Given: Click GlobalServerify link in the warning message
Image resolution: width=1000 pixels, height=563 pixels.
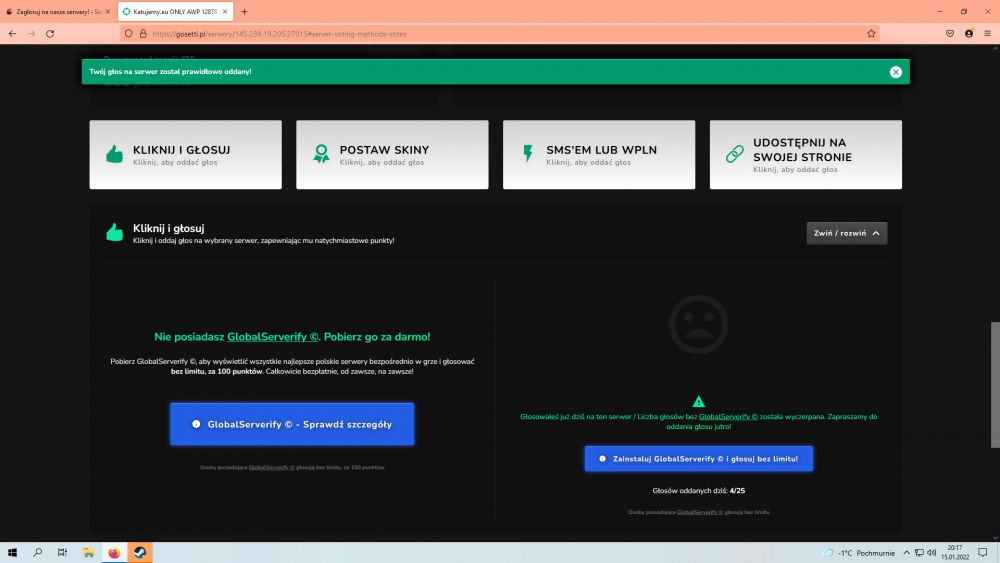Looking at the screenshot, I should coord(728,417).
